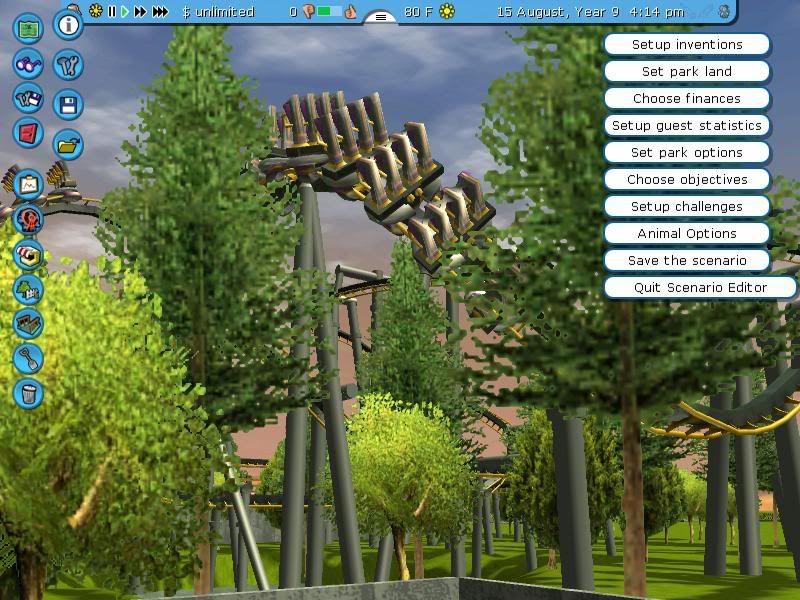The width and height of the screenshot is (800, 600).
Task: Open Setup challenges option
Action: pyautogui.click(x=687, y=207)
